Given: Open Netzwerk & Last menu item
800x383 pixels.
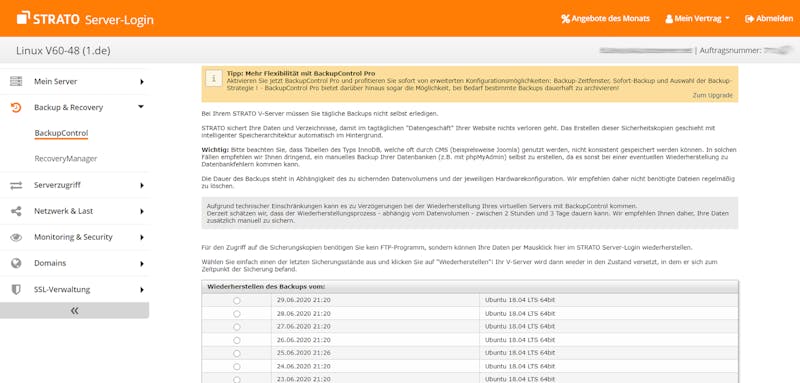Looking at the screenshot, I should tap(63, 211).
